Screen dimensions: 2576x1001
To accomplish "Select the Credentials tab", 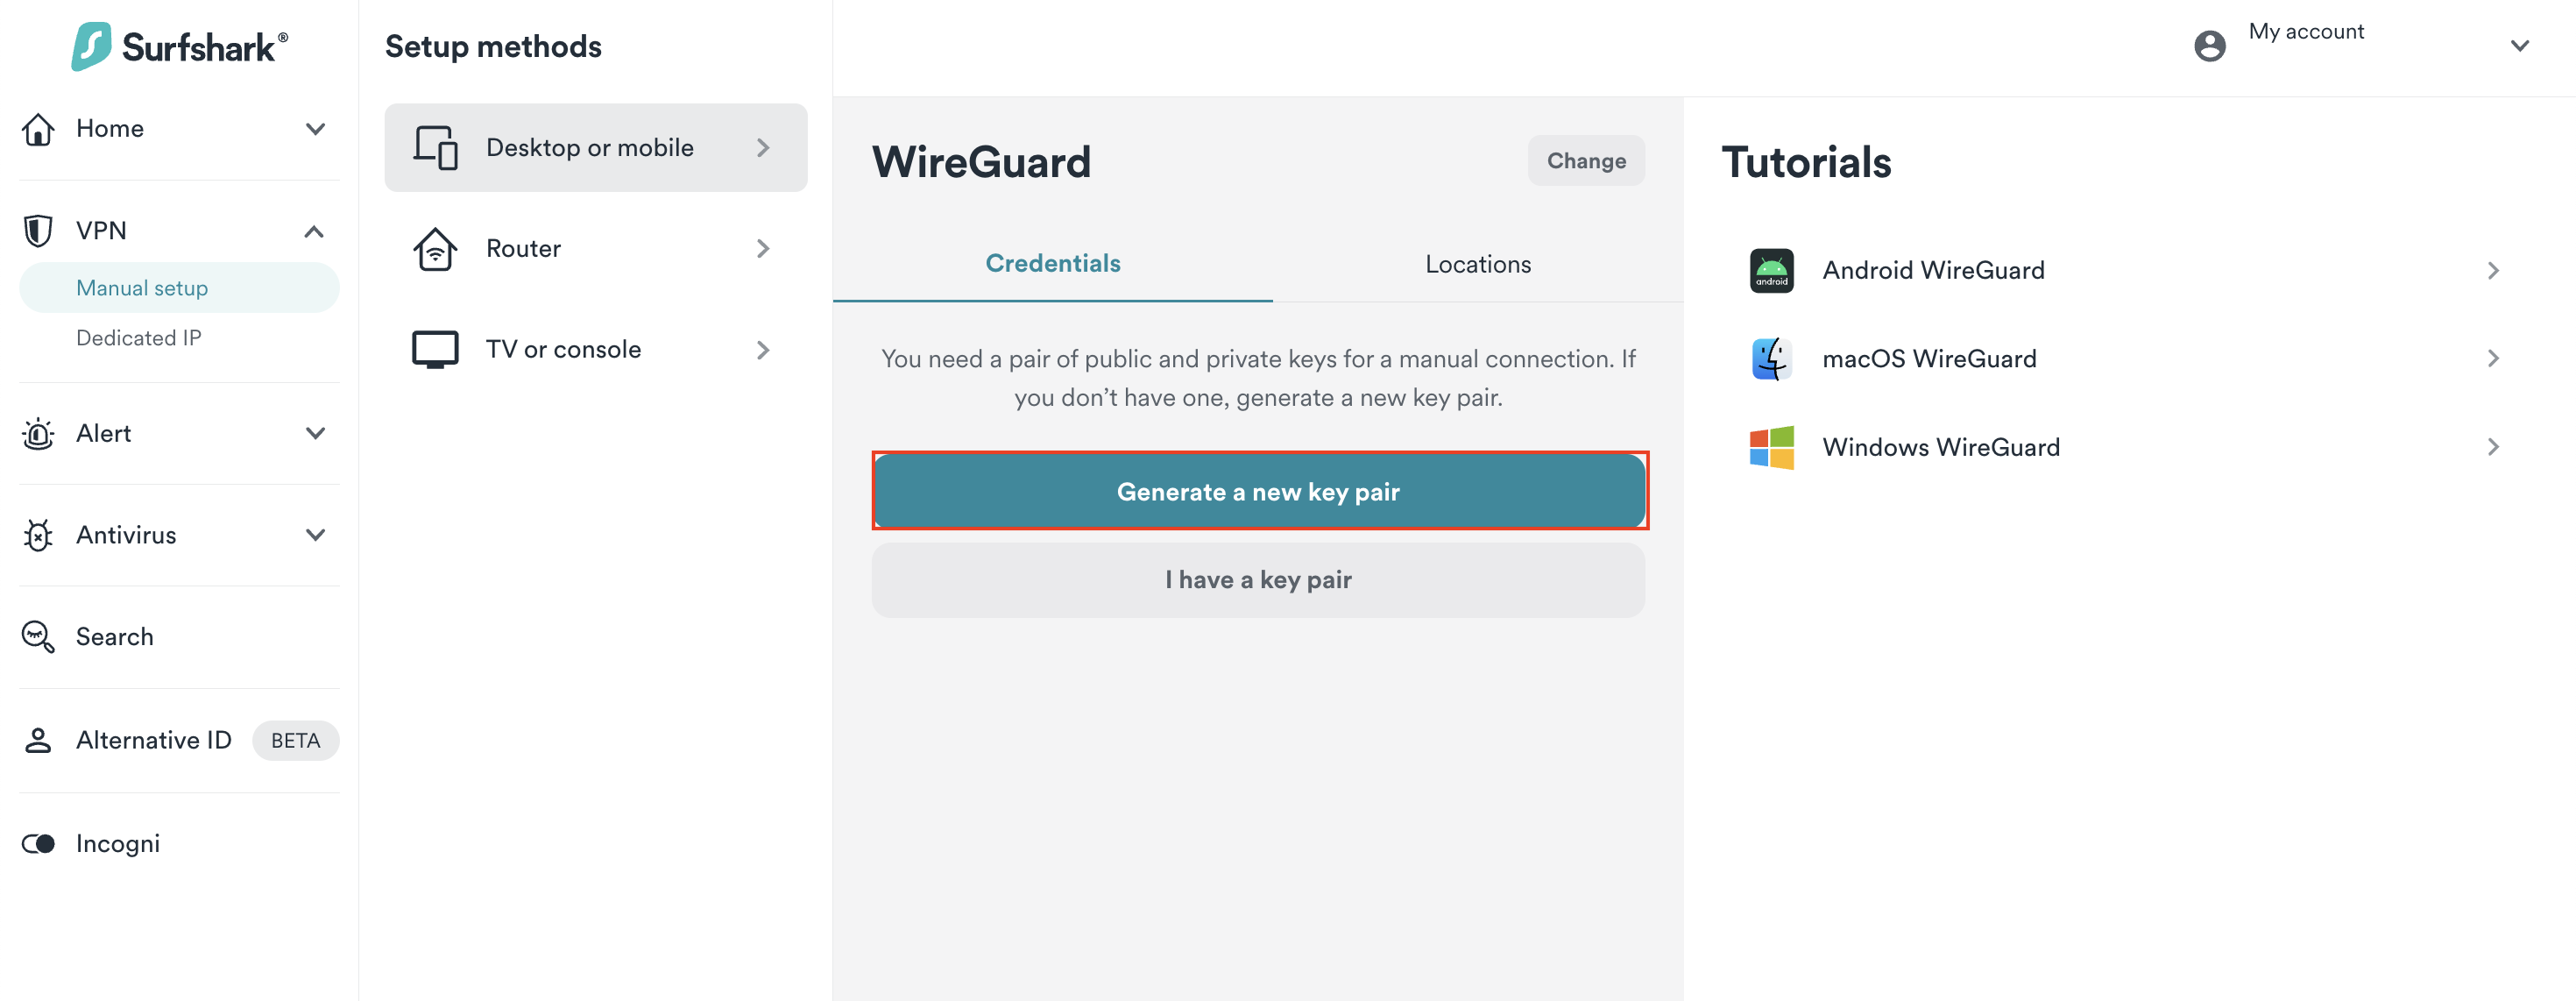I will coord(1052,263).
